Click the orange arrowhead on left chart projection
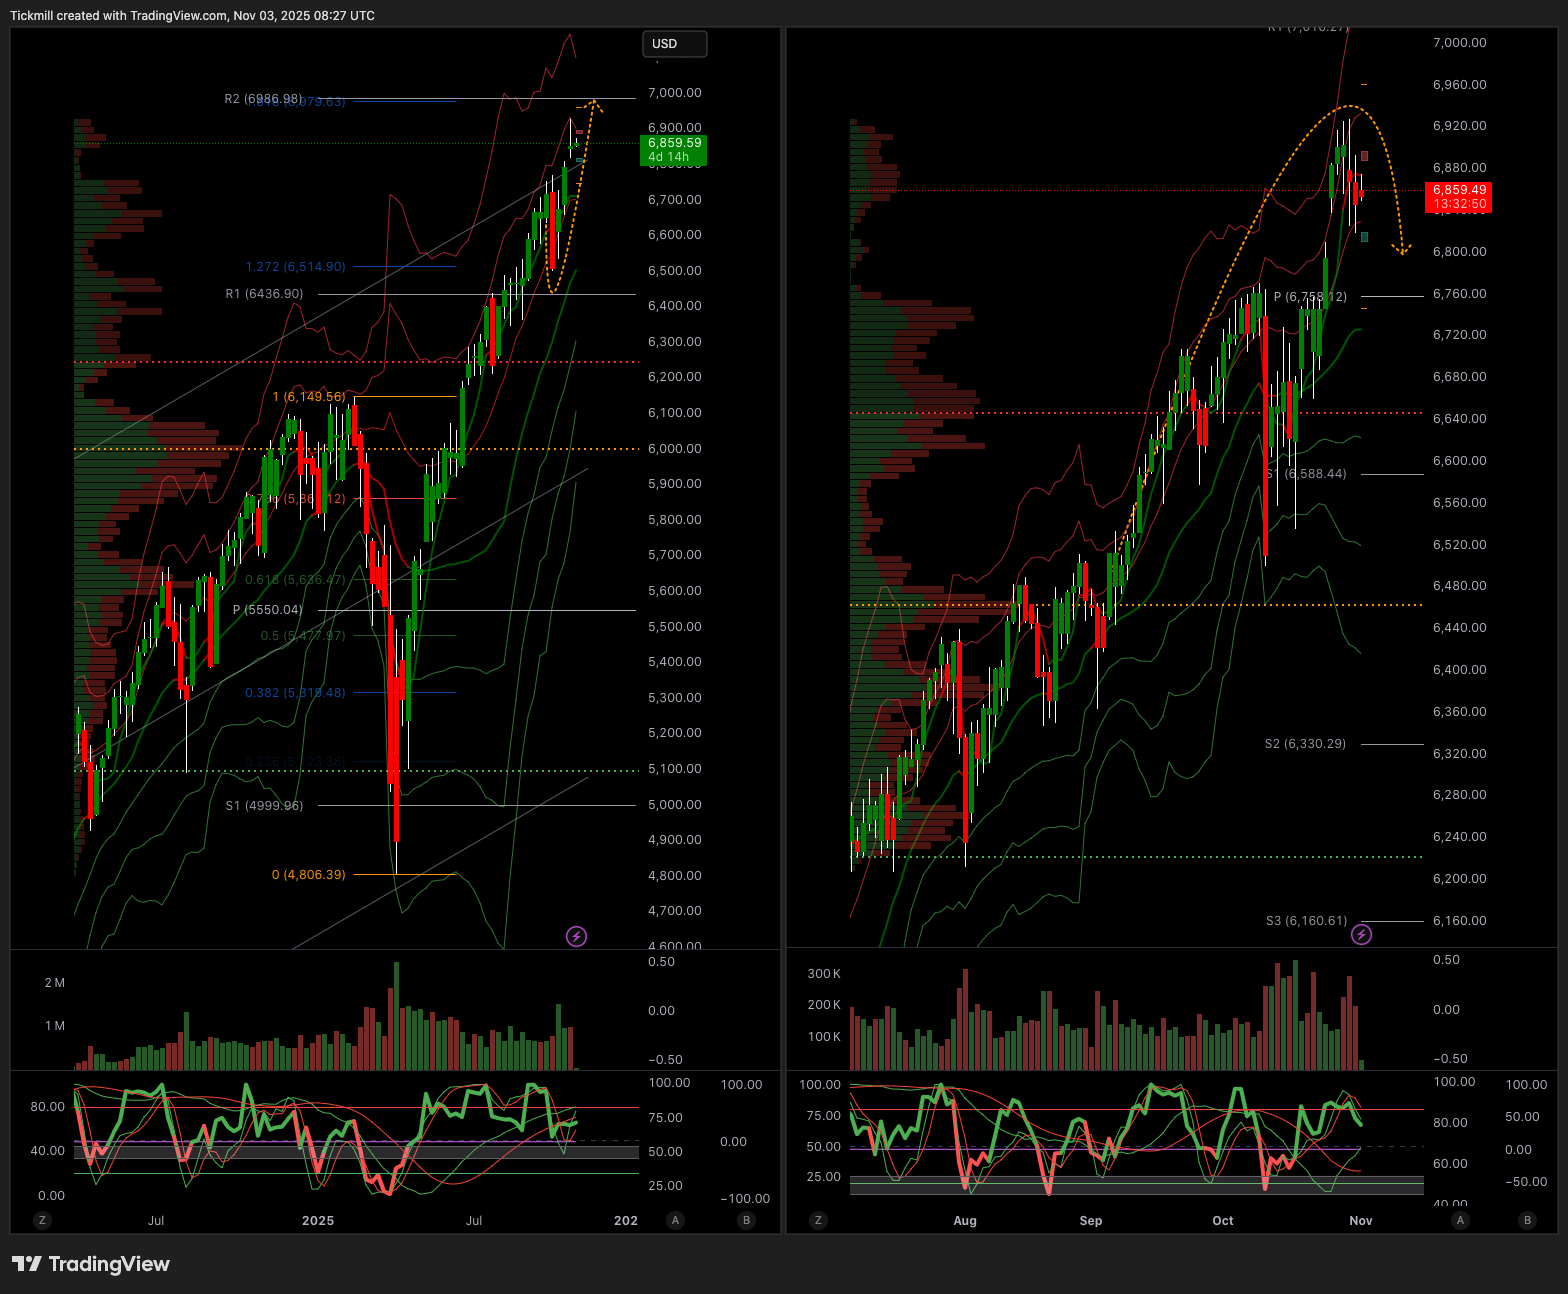Viewport: 1568px width, 1294px height. coord(595,103)
